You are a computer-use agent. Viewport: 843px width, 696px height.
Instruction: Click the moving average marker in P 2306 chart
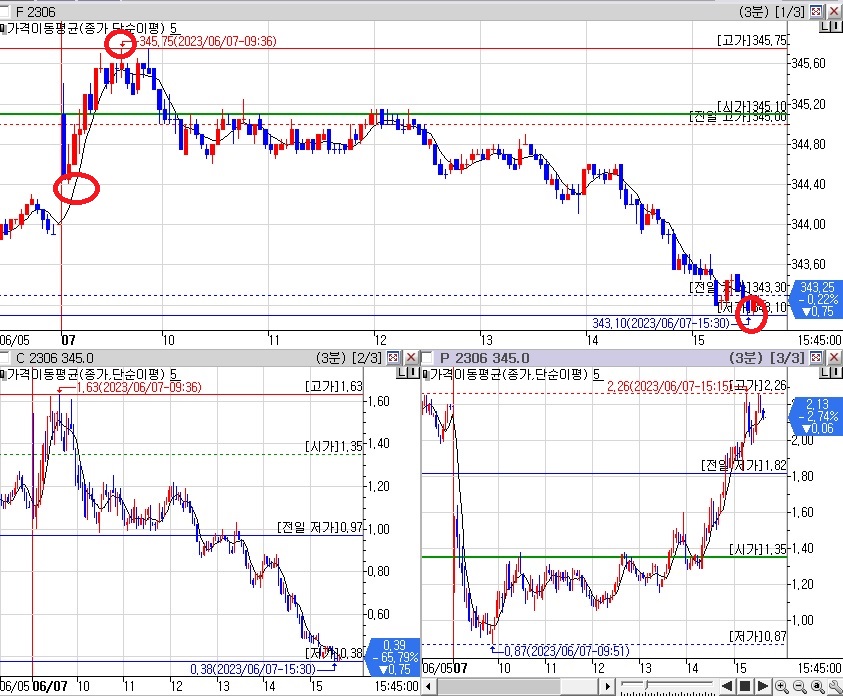click(x=426, y=374)
